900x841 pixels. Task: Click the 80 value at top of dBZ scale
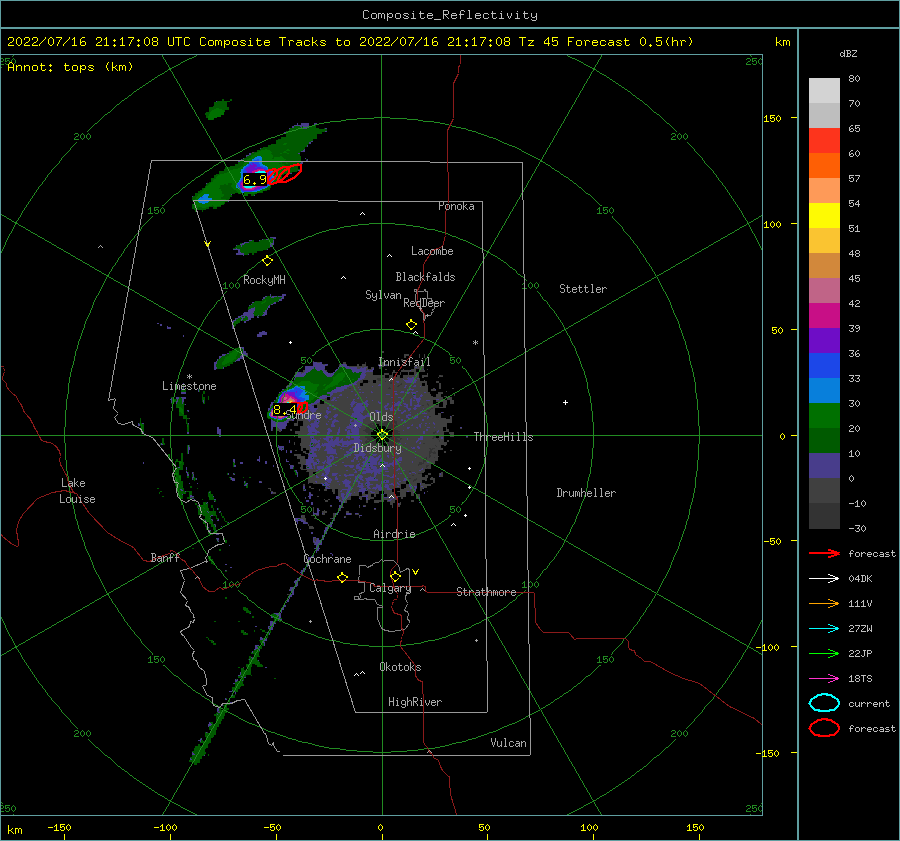pos(854,79)
